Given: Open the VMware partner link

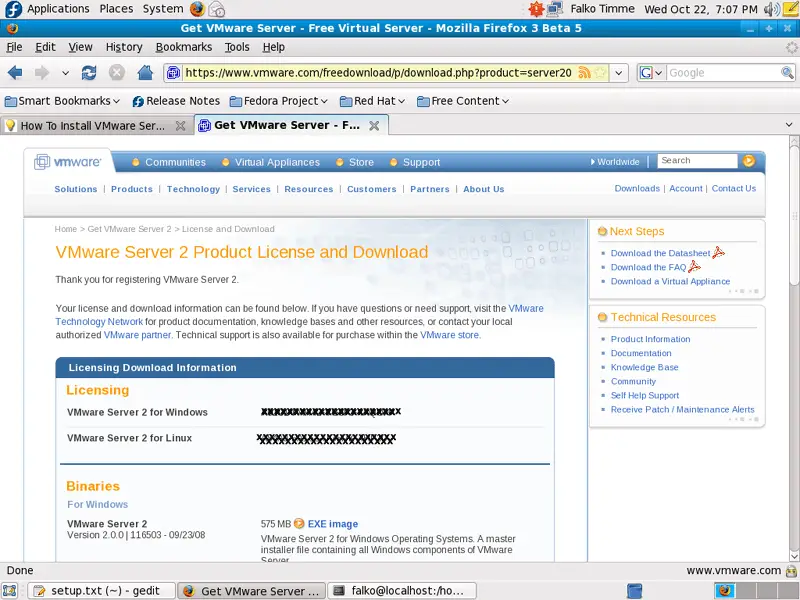Looking at the screenshot, I should (138, 335).
